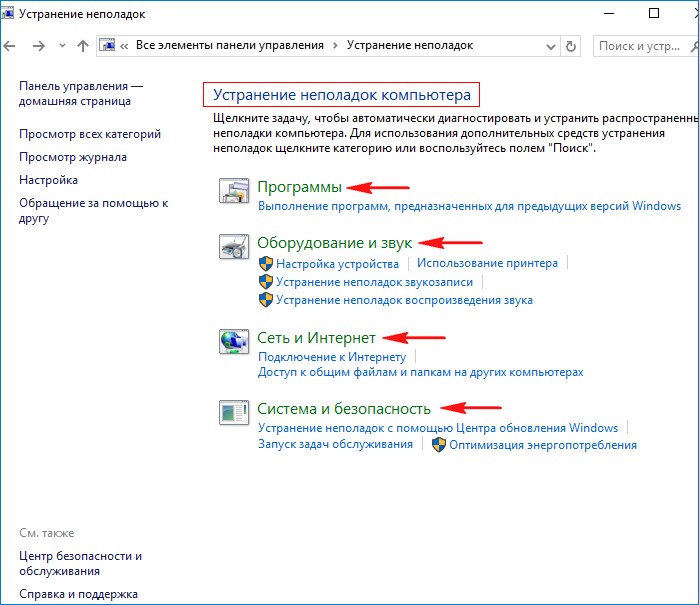Open the Система и безопасность heading
Image resolution: width=699 pixels, height=605 pixels.
[x=344, y=408]
